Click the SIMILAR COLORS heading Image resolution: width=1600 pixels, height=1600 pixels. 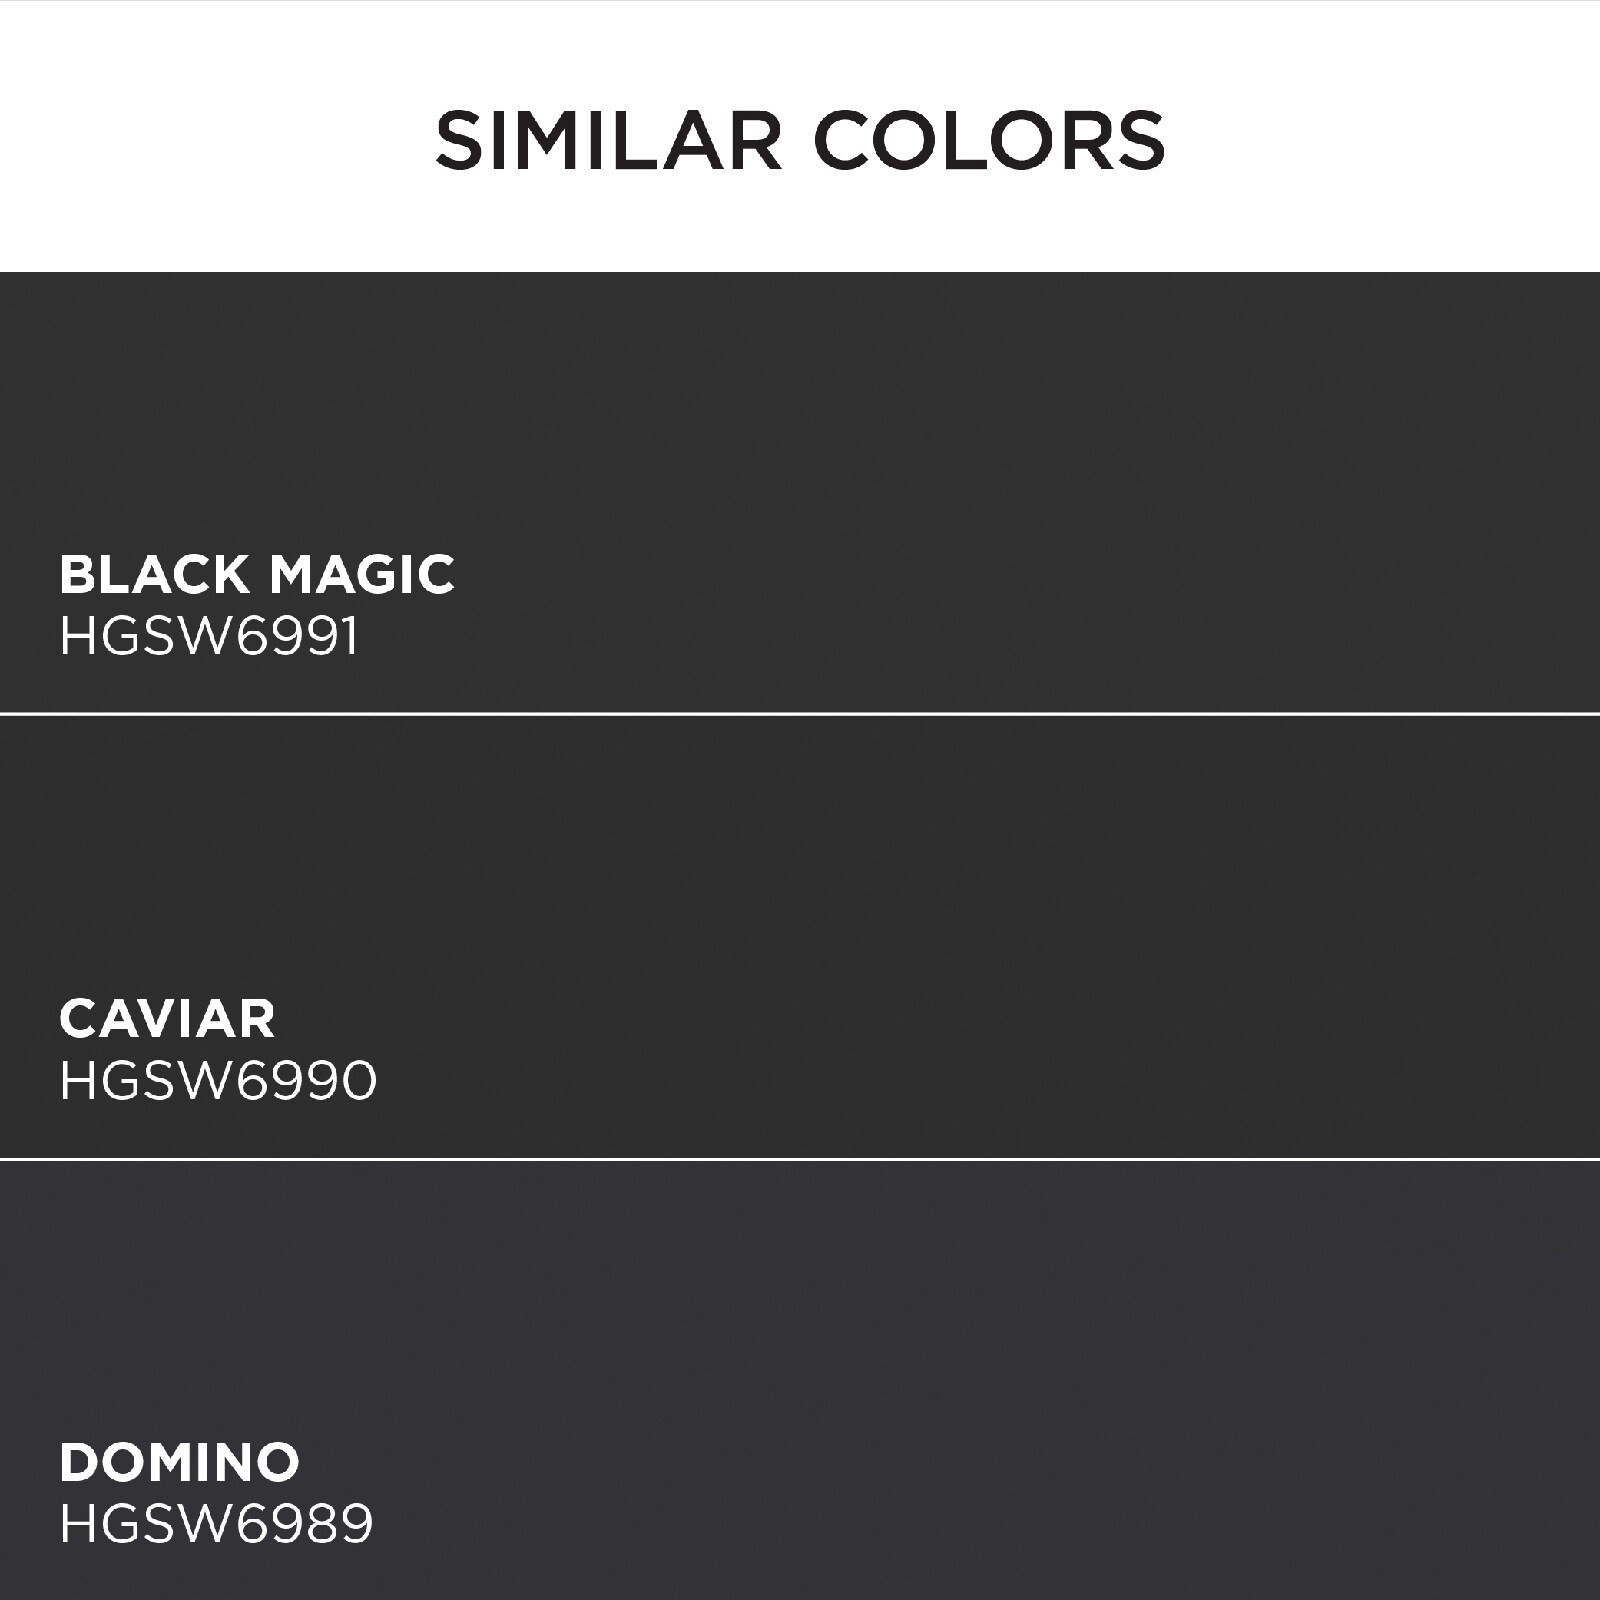click(x=800, y=140)
